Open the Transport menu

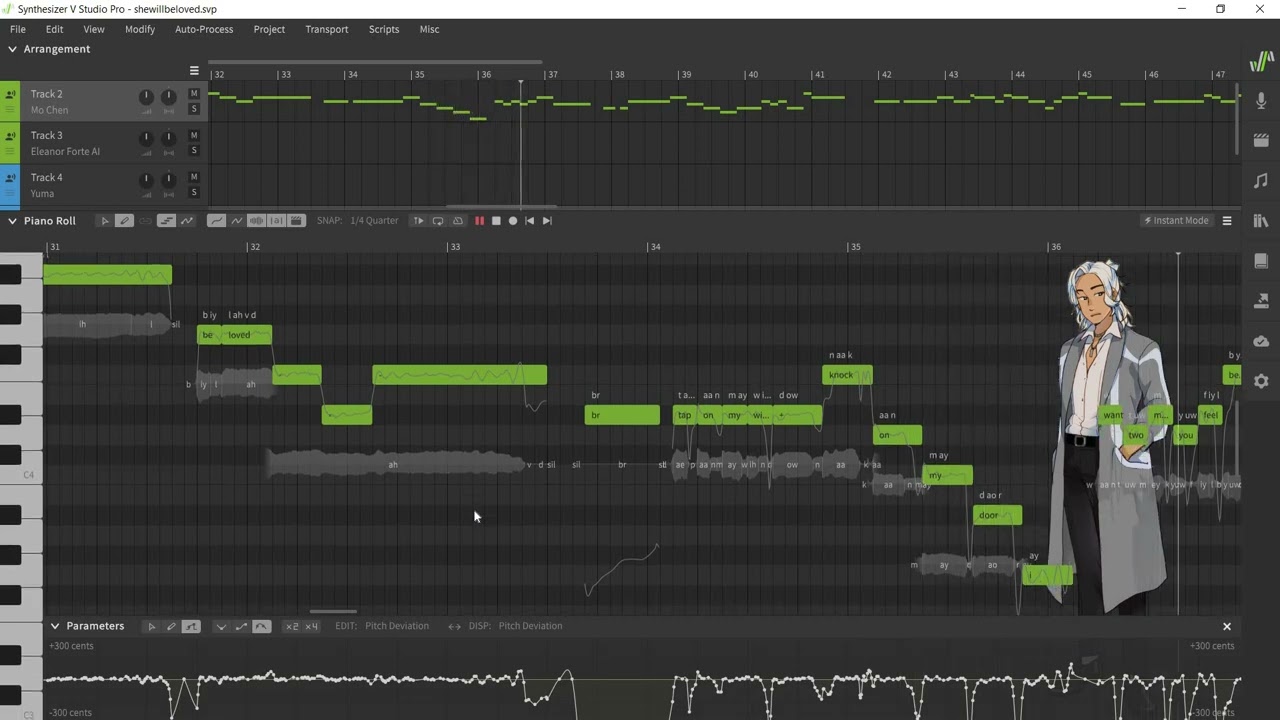click(x=327, y=29)
